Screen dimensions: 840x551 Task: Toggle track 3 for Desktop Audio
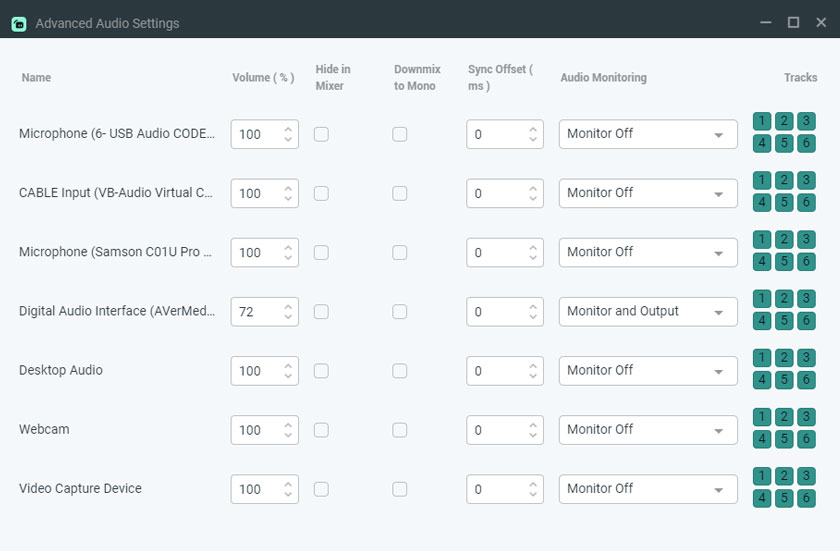tap(807, 358)
